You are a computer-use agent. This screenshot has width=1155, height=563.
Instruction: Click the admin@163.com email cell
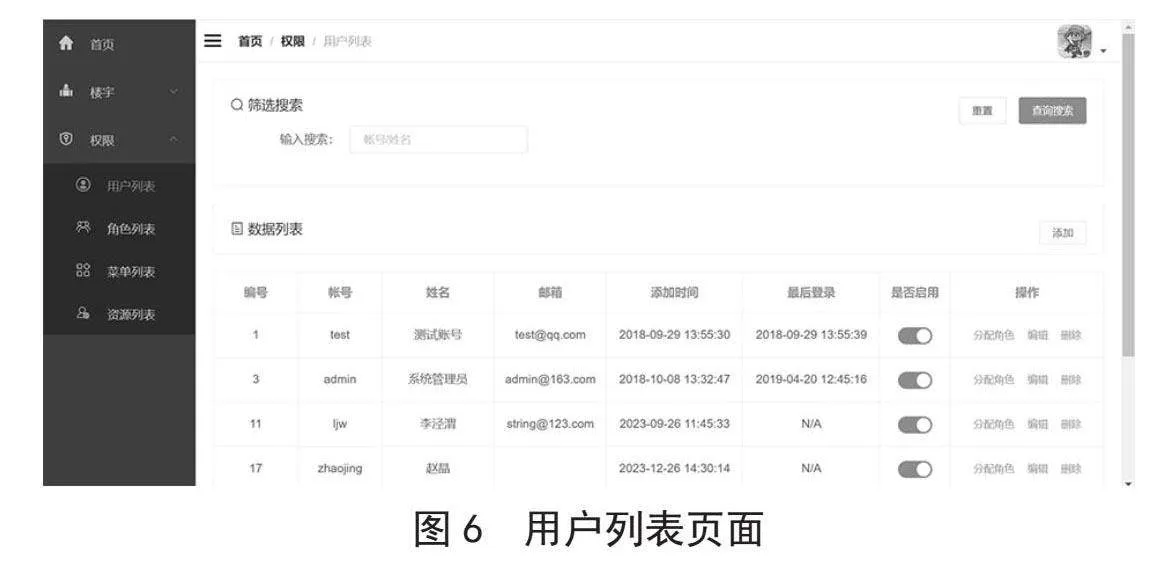(x=550, y=380)
